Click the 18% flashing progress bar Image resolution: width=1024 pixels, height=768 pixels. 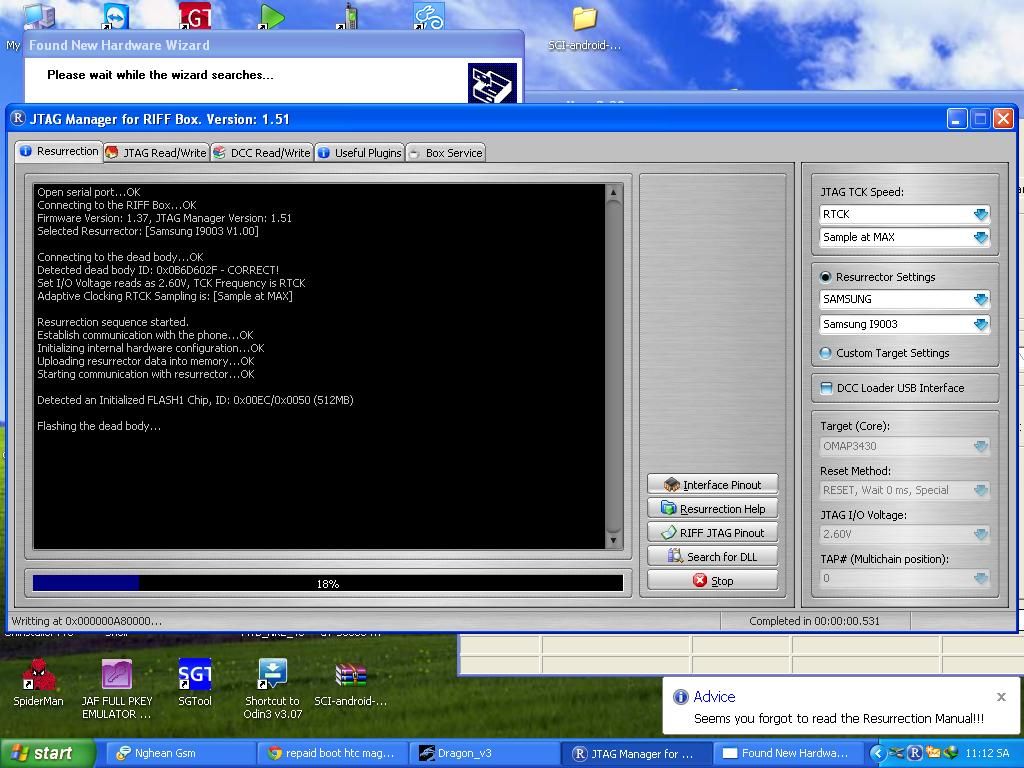coord(328,583)
